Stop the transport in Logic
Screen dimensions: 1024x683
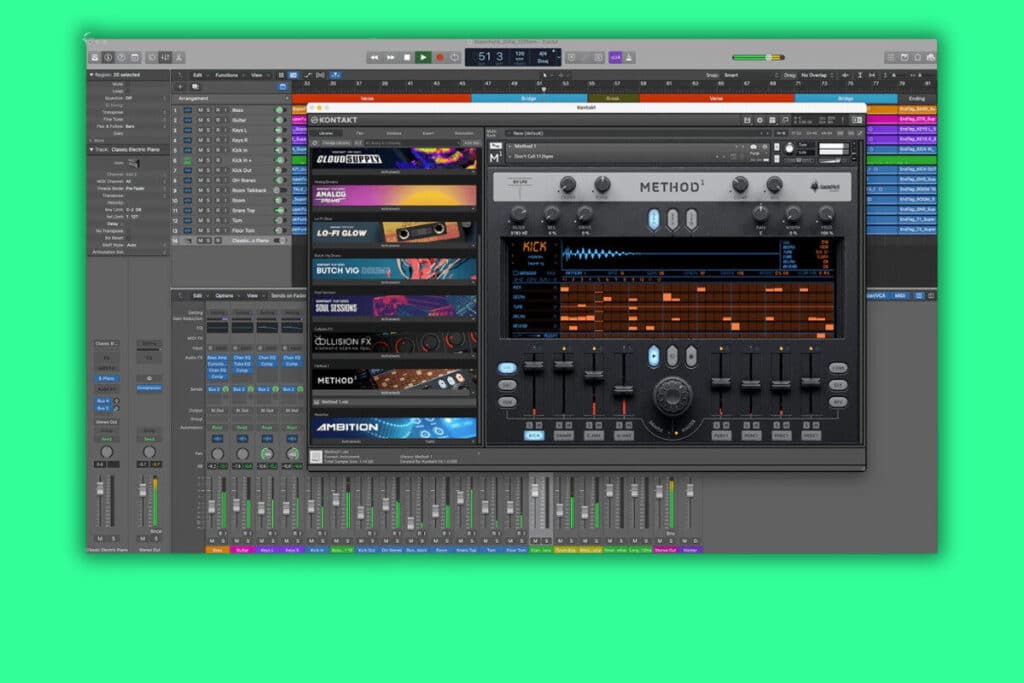(x=407, y=57)
